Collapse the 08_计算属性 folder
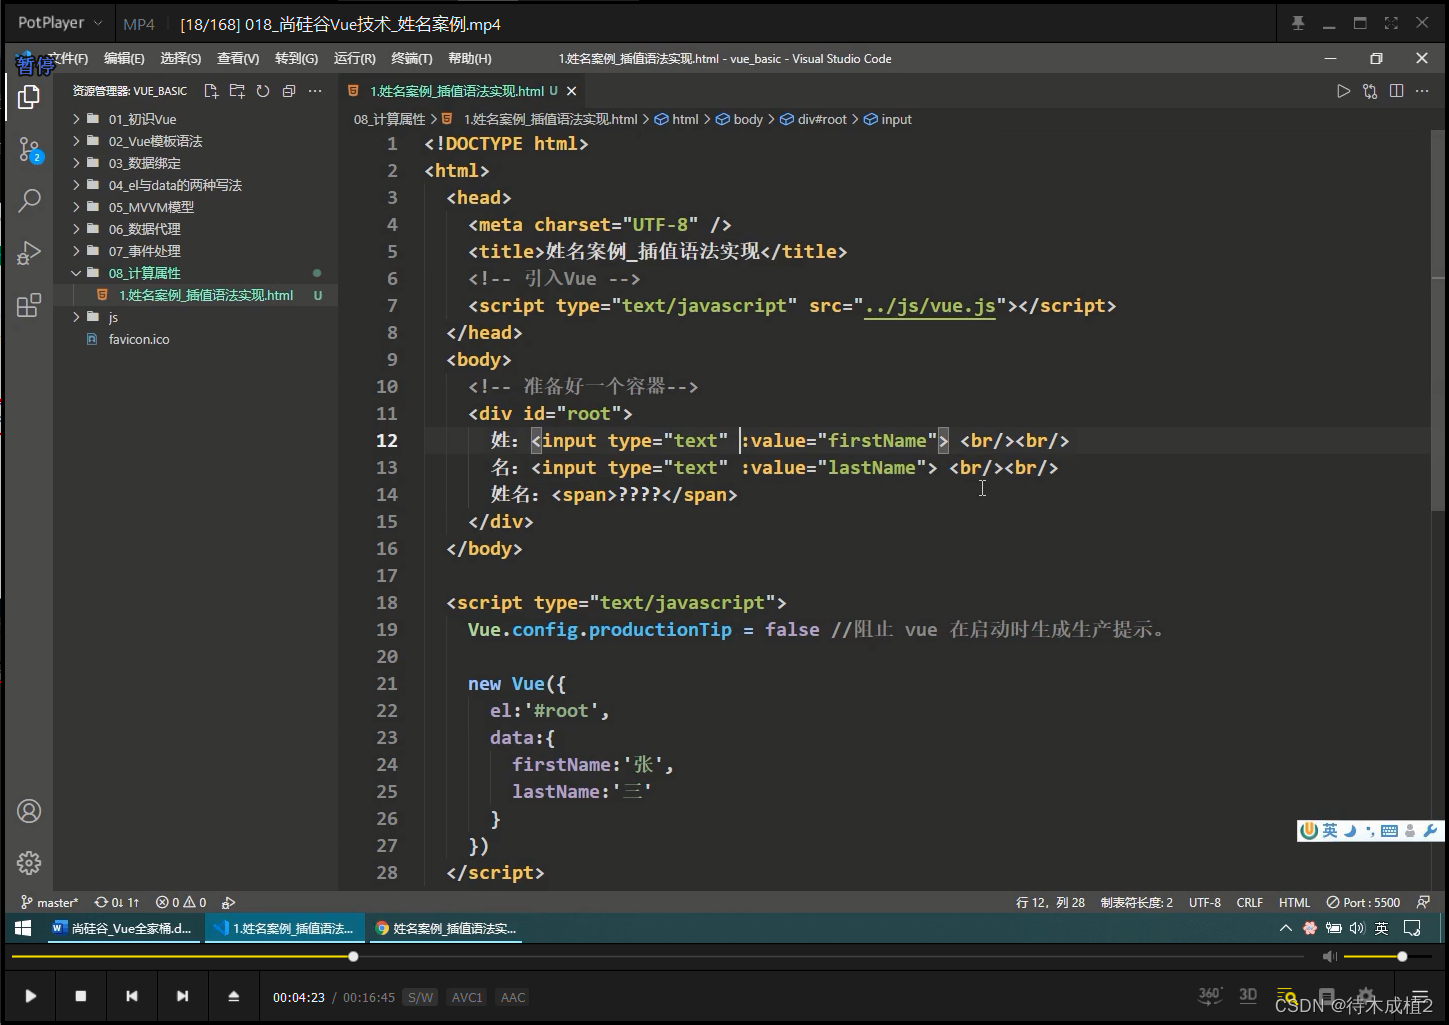The image size is (1449, 1025). [x=144, y=273]
